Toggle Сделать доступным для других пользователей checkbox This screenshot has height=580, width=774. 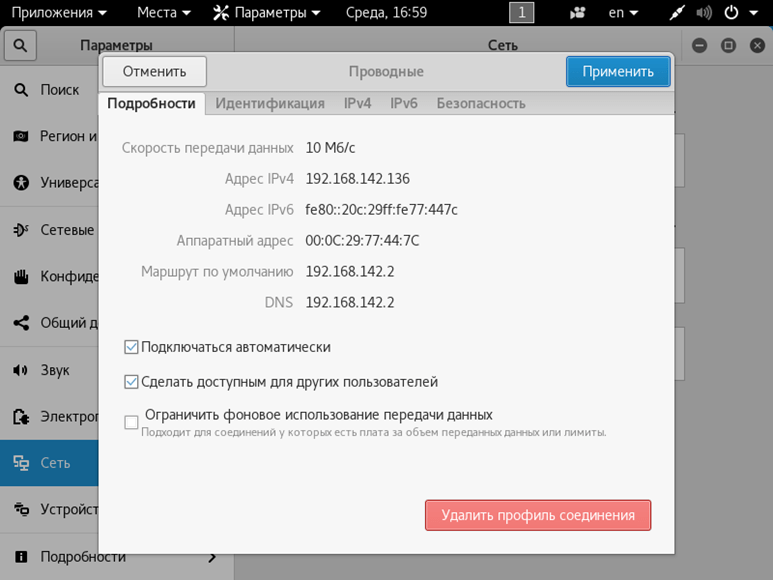tap(131, 382)
